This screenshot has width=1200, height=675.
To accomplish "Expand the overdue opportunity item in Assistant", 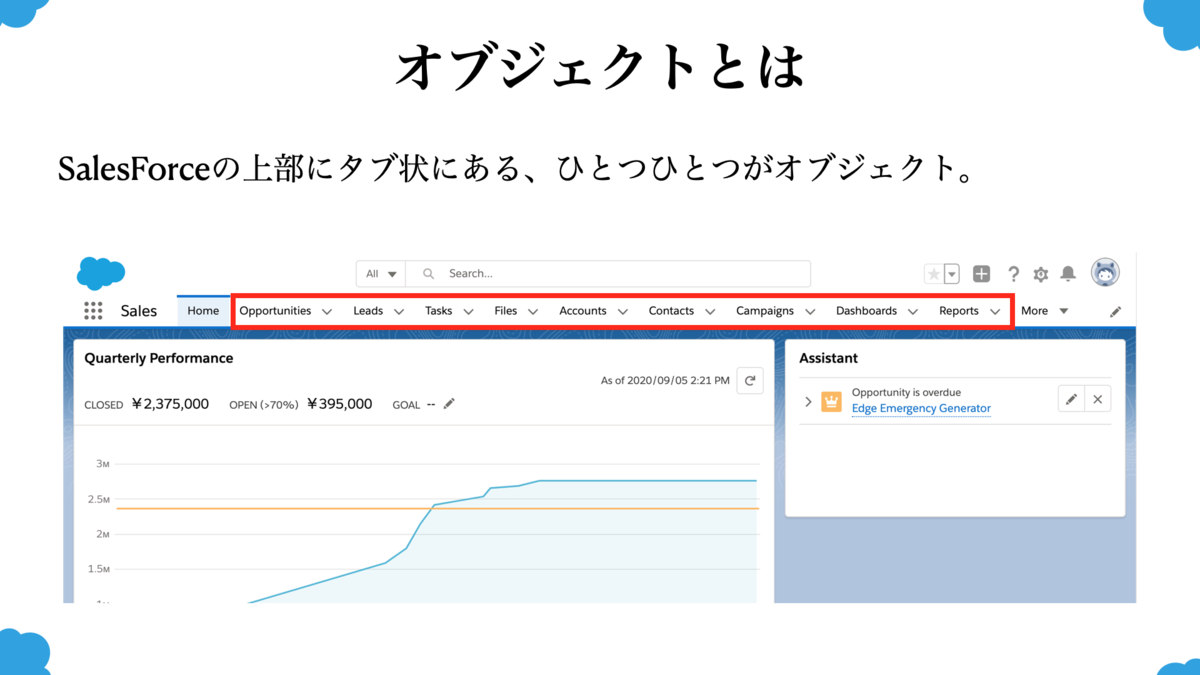I will 808,402.
